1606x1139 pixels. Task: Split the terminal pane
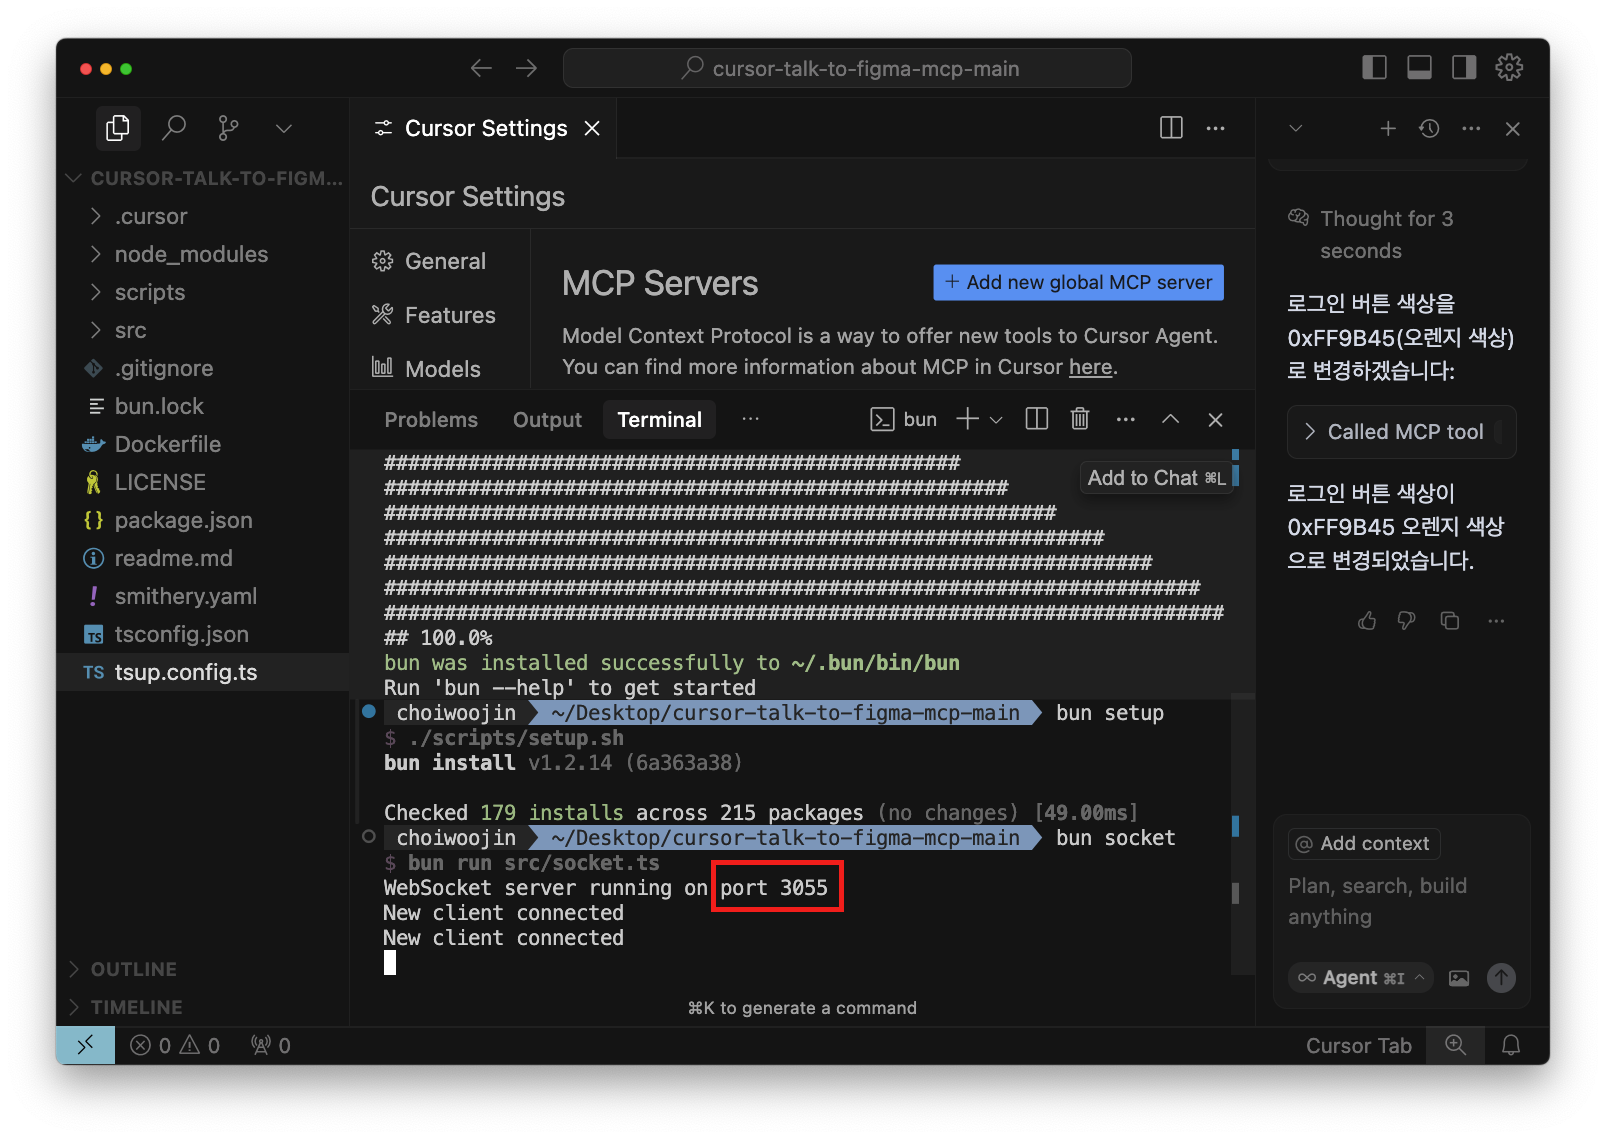[x=1037, y=419]
